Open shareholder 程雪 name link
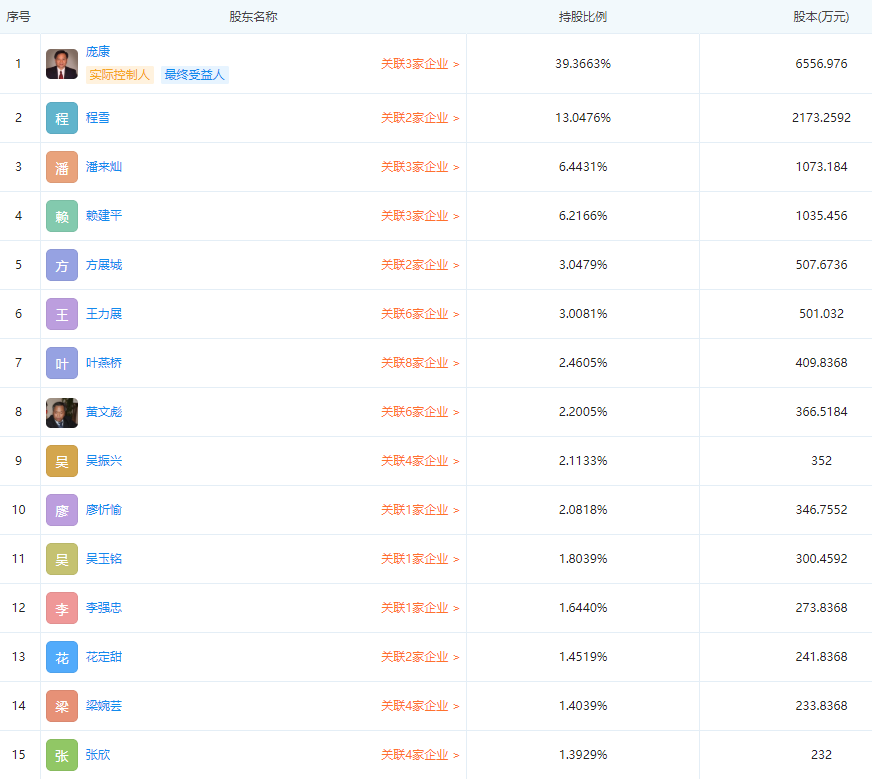This screenshot has width=872, height=779. click(98, 118)
